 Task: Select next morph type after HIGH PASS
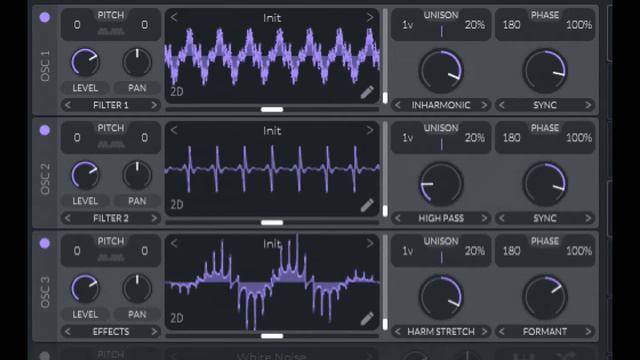click(x=484, y=218)
